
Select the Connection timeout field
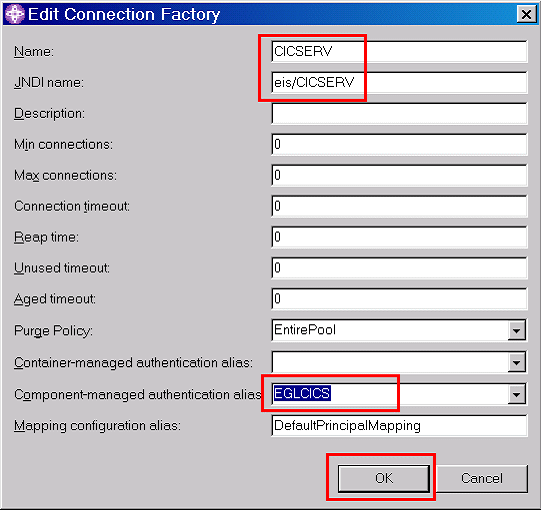click(x=399, y=206)
